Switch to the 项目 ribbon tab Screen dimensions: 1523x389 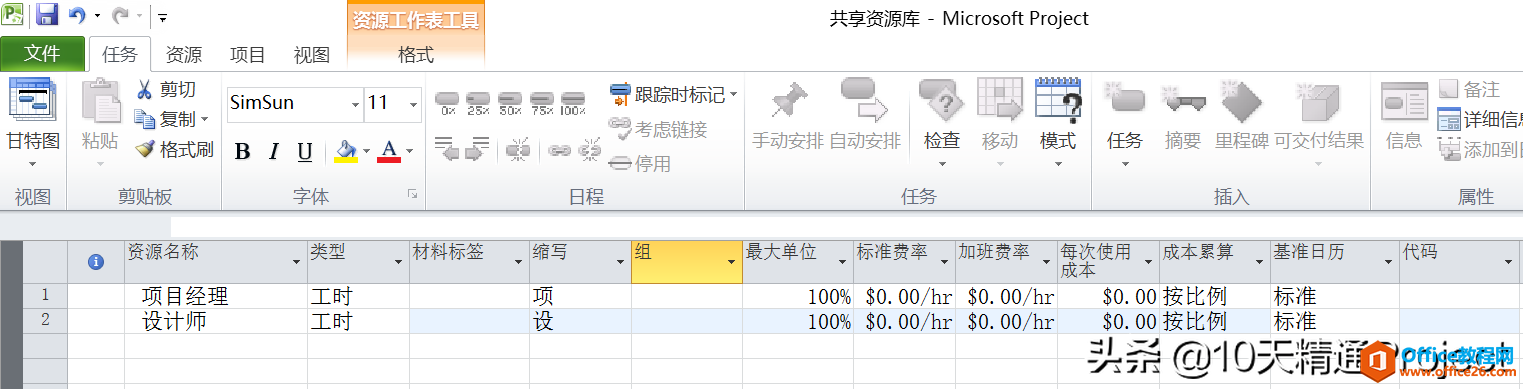tap(248, 55)
